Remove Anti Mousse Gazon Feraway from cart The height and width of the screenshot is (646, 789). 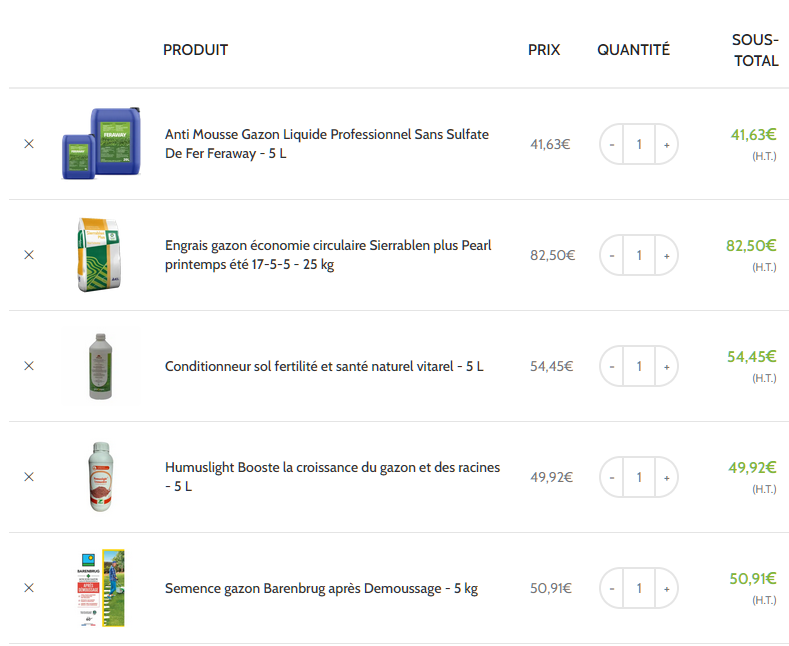tap(29, 144)
